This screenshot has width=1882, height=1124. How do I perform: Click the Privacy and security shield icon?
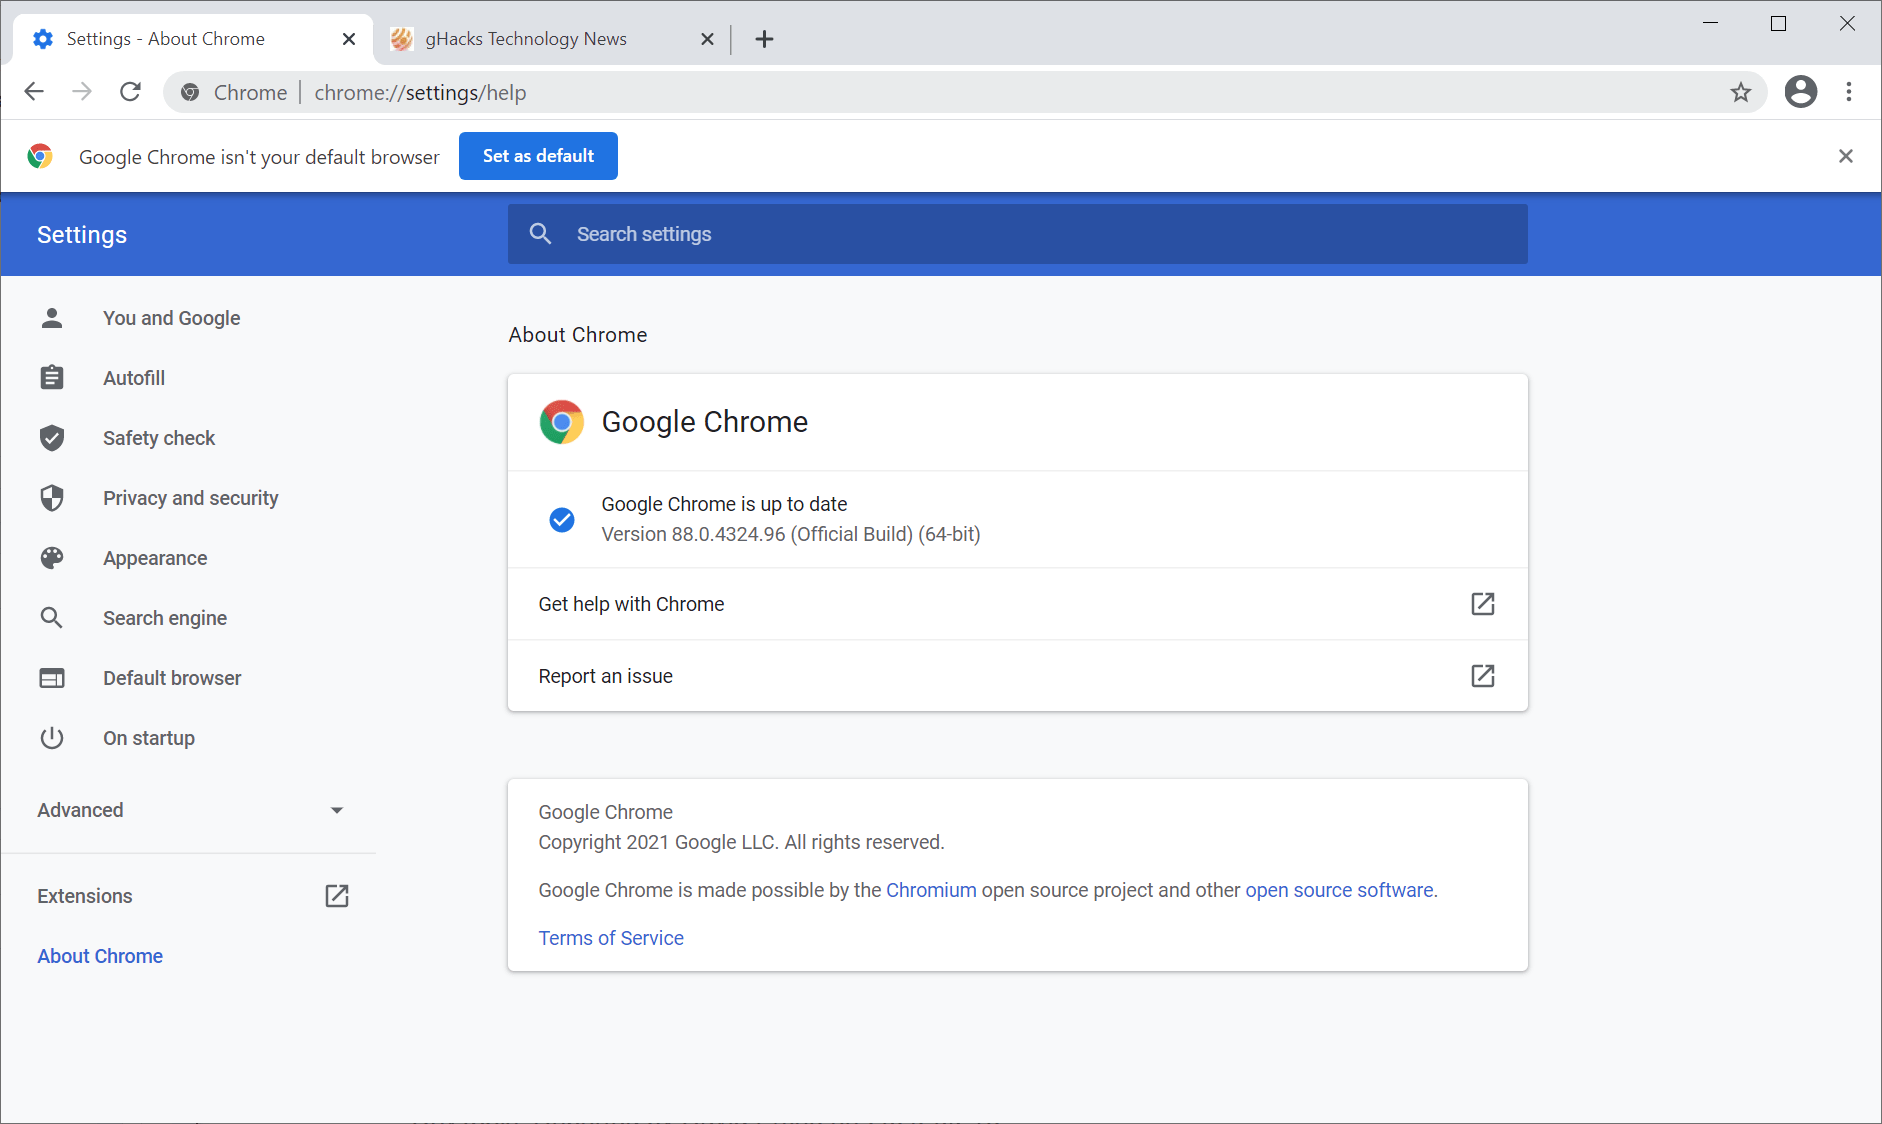[52, 498]
